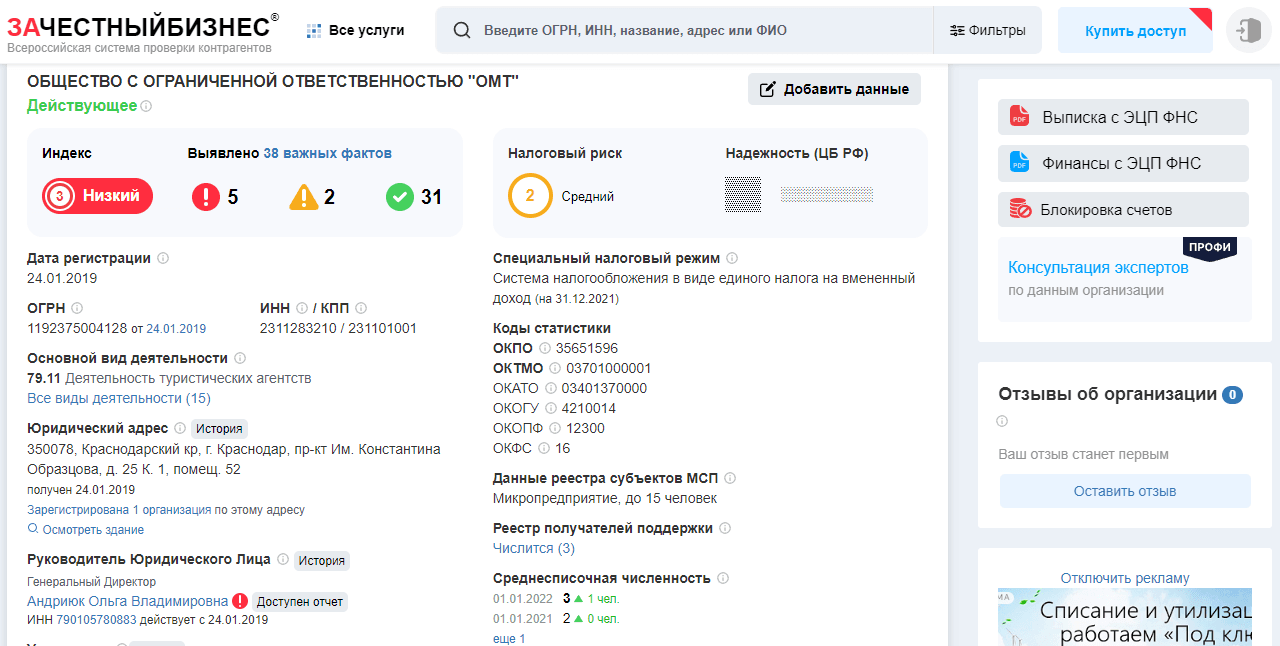The height and width of the screenshot is (646, 1280).
Task: Click red alert icon beside director name
Action: tap(240, 601)
